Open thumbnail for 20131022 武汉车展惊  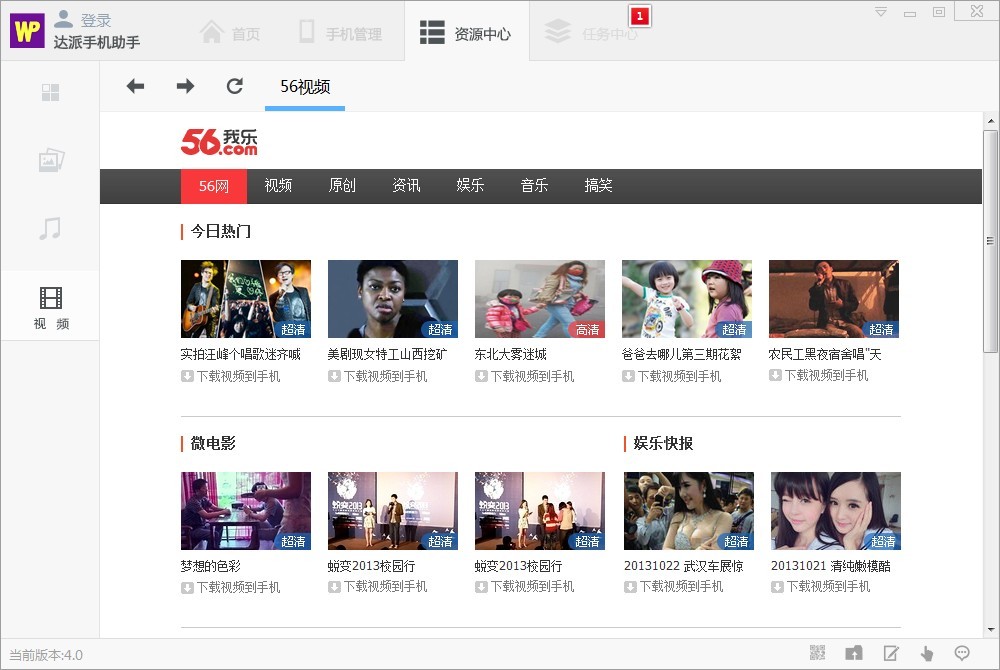[689, 511]
